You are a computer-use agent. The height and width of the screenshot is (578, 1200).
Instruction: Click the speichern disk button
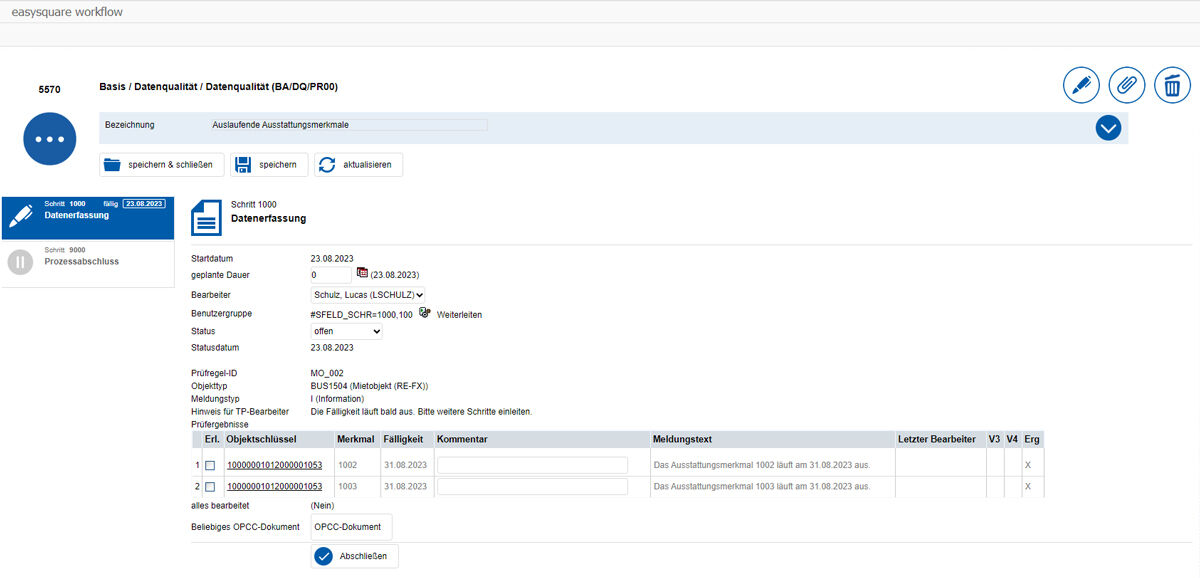tap(269, 165)
